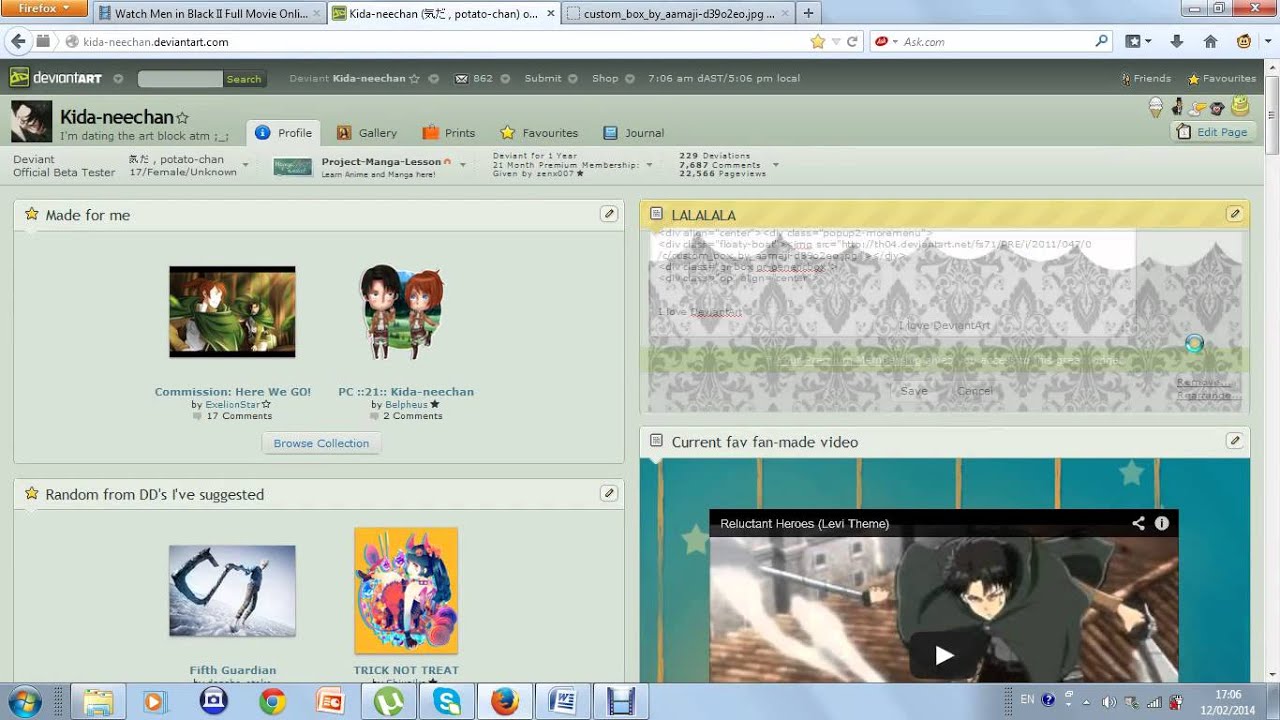Switch to Watch Men in Black II browser tab
The image size is (1280, 720).
point(211,14)
